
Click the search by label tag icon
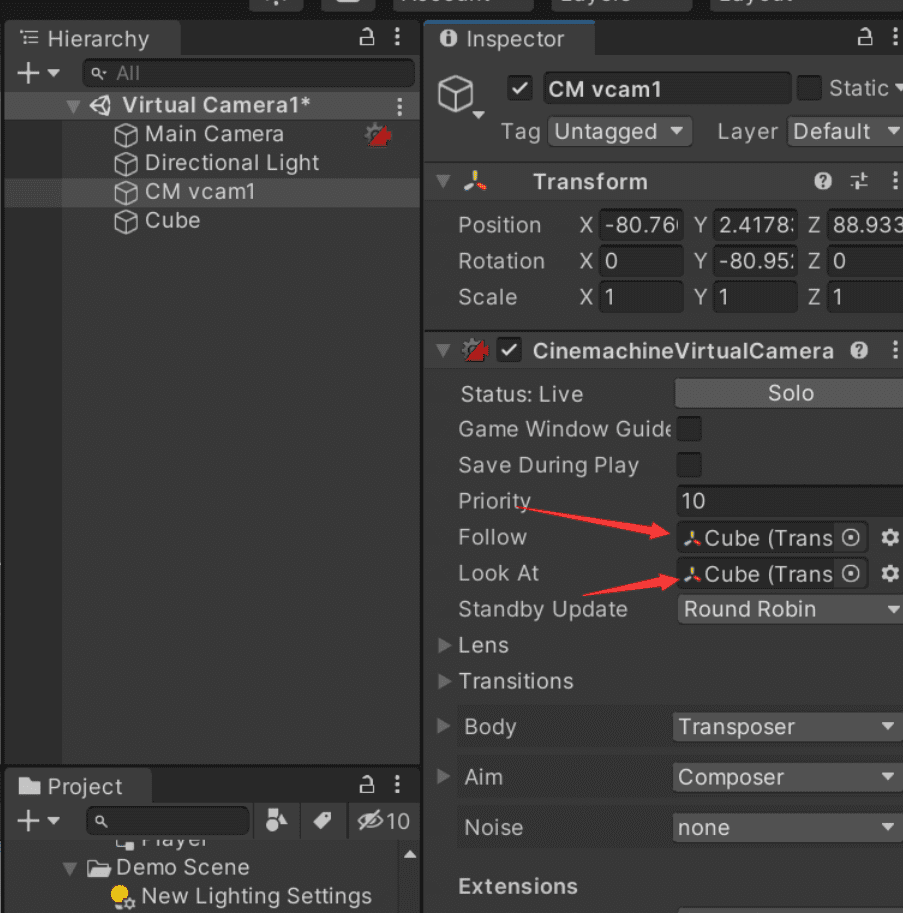tap(322, 821)
